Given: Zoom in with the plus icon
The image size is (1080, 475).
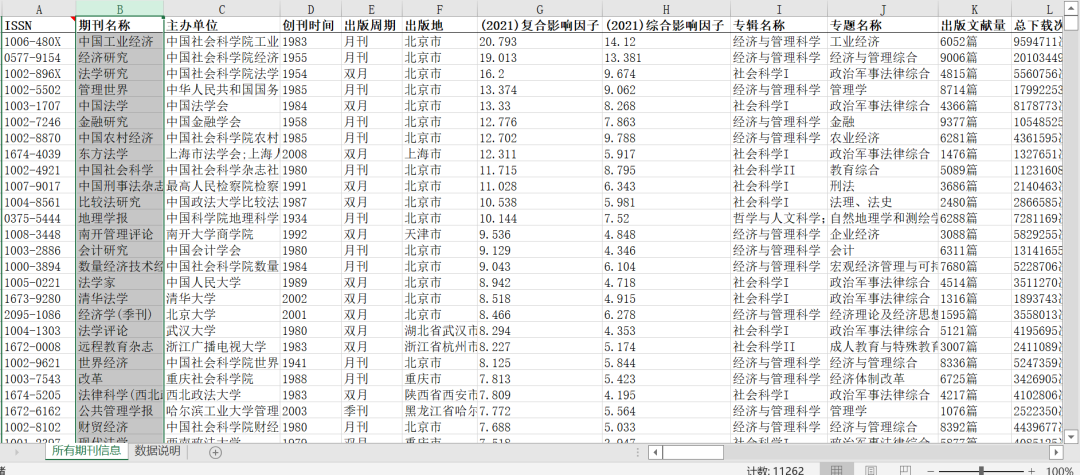Looking at the screenshot, I should click(1031, 472).
